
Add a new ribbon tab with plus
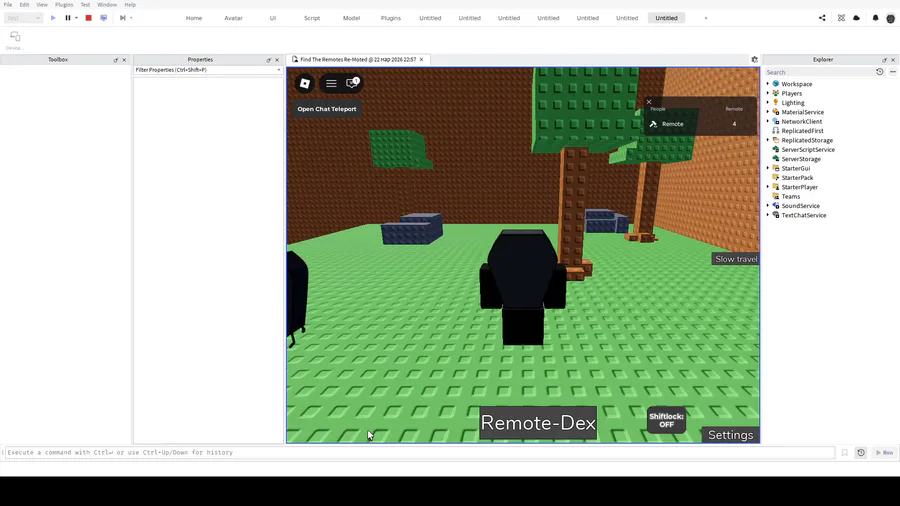pos(705,18)
